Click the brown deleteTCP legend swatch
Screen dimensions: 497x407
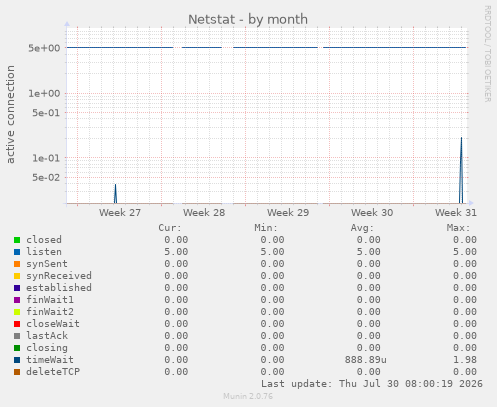click(17, 372)
